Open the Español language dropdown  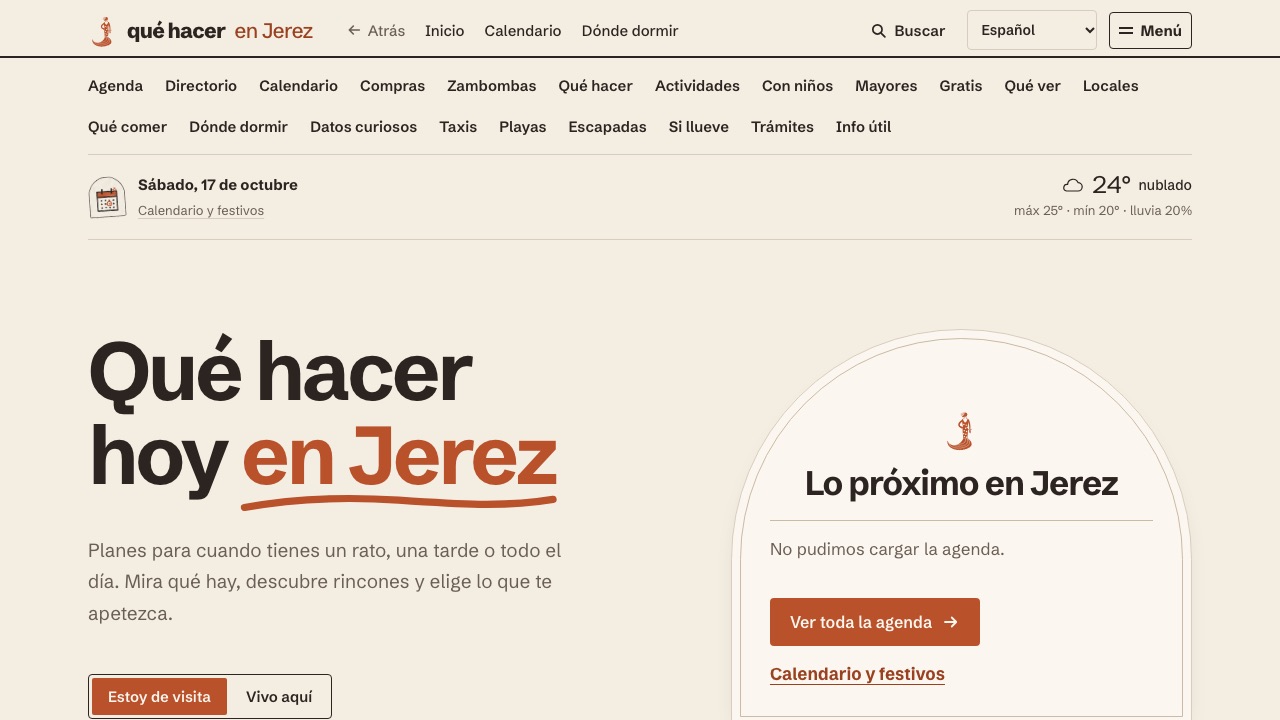pyautogui.click(x=1032, y=30)
